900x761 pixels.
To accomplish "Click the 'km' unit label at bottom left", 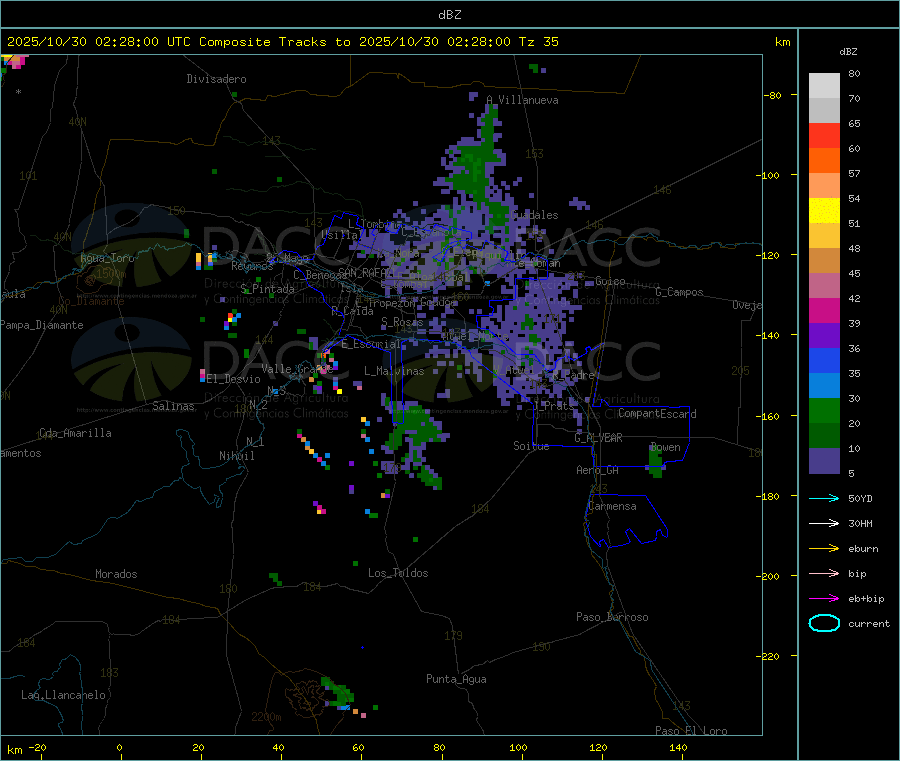I will coord(14,750).
